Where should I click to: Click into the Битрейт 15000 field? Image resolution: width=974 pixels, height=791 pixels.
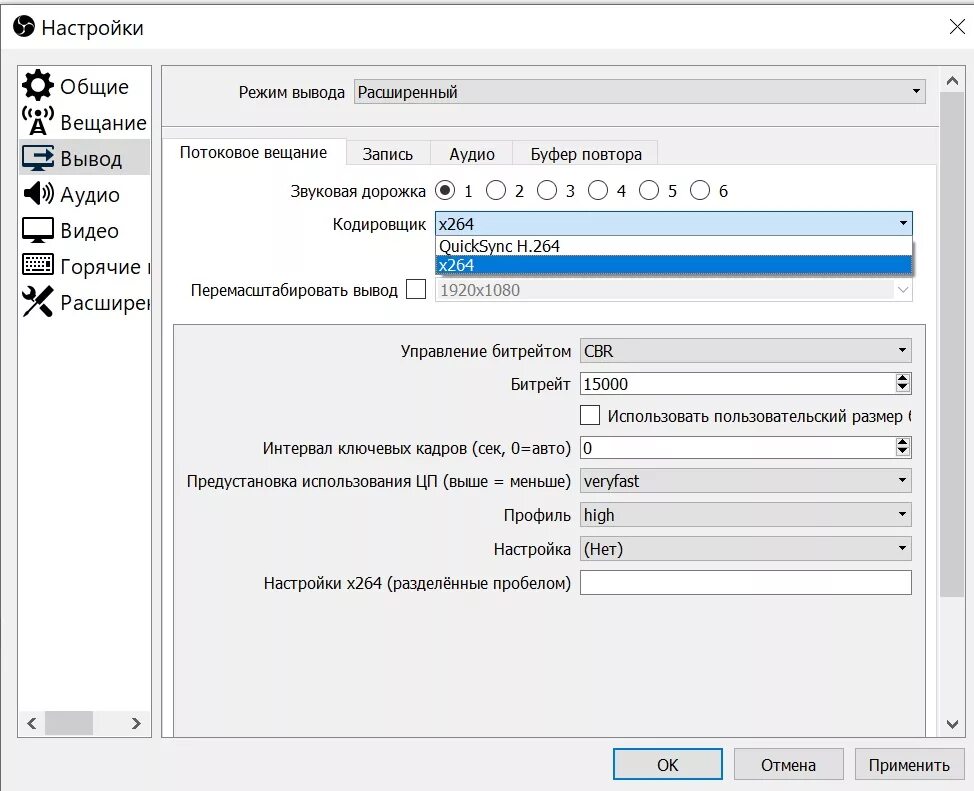tap(737, 384)
